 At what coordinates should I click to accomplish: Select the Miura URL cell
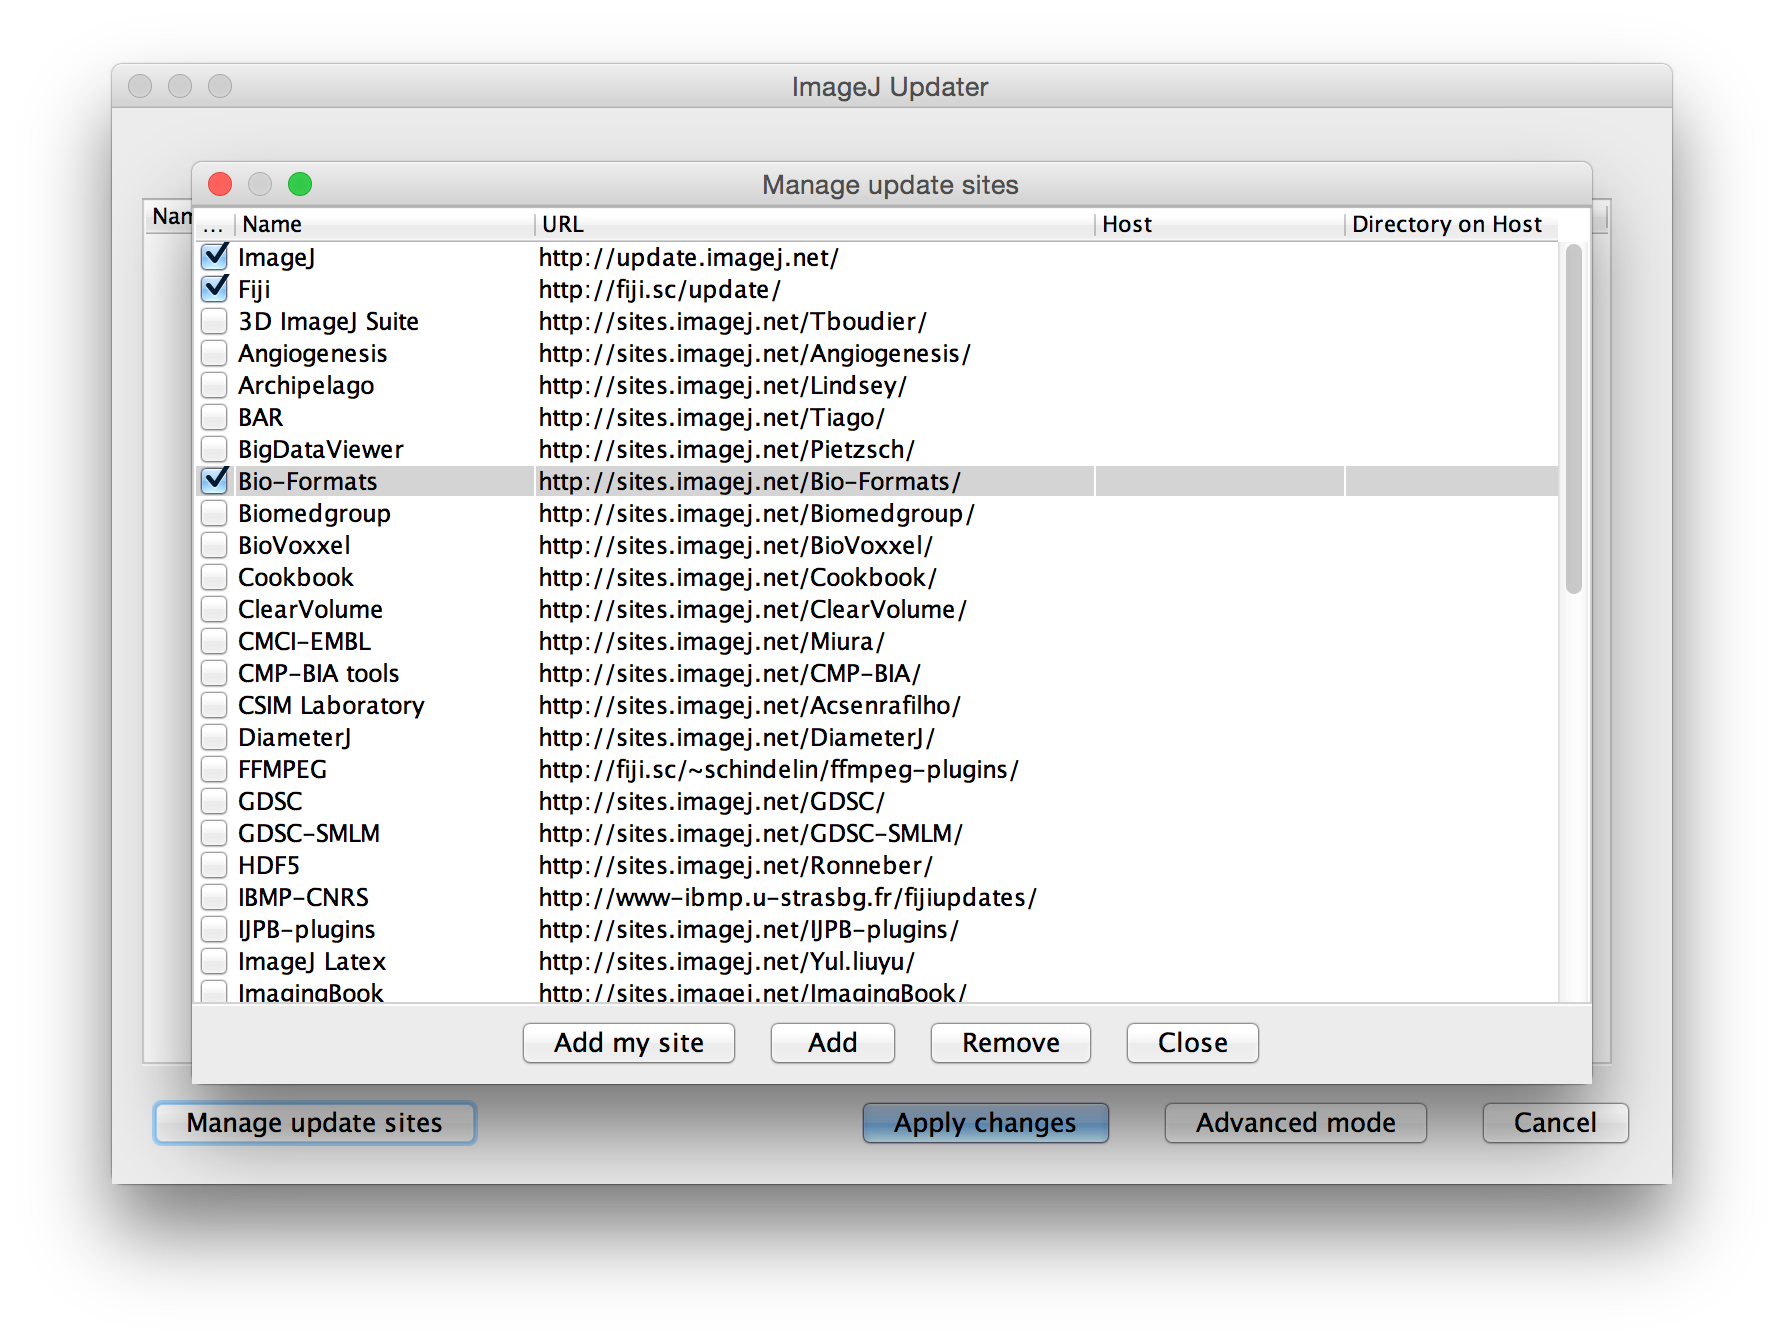(814, 641)
